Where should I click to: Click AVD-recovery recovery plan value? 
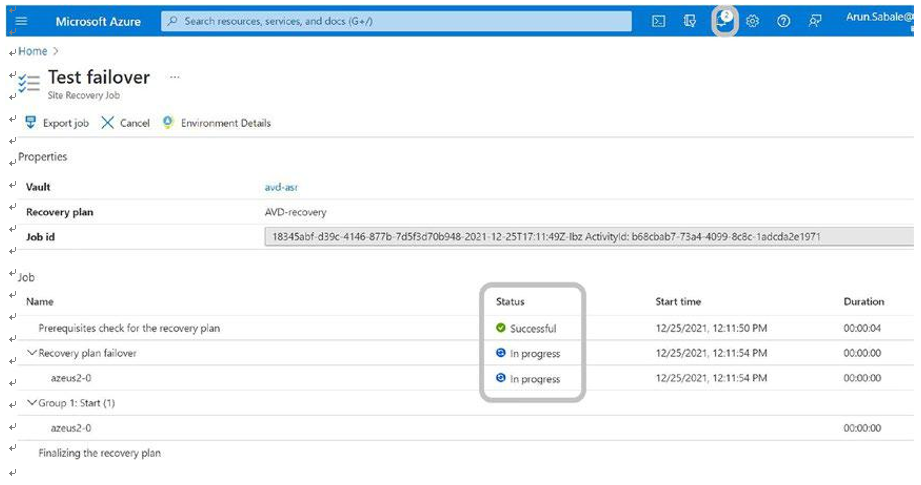(295, 212)
